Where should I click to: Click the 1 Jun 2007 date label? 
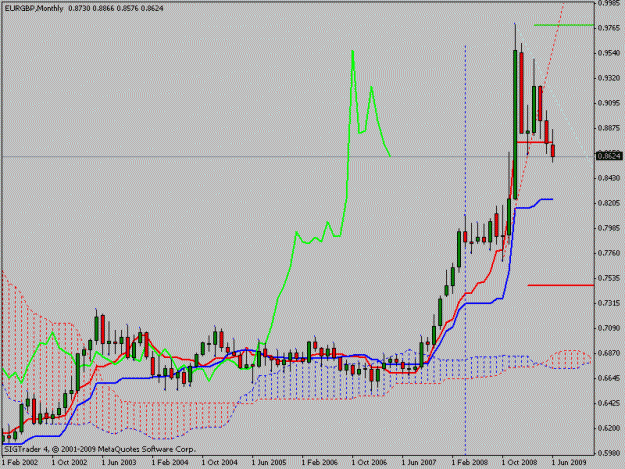419,462
